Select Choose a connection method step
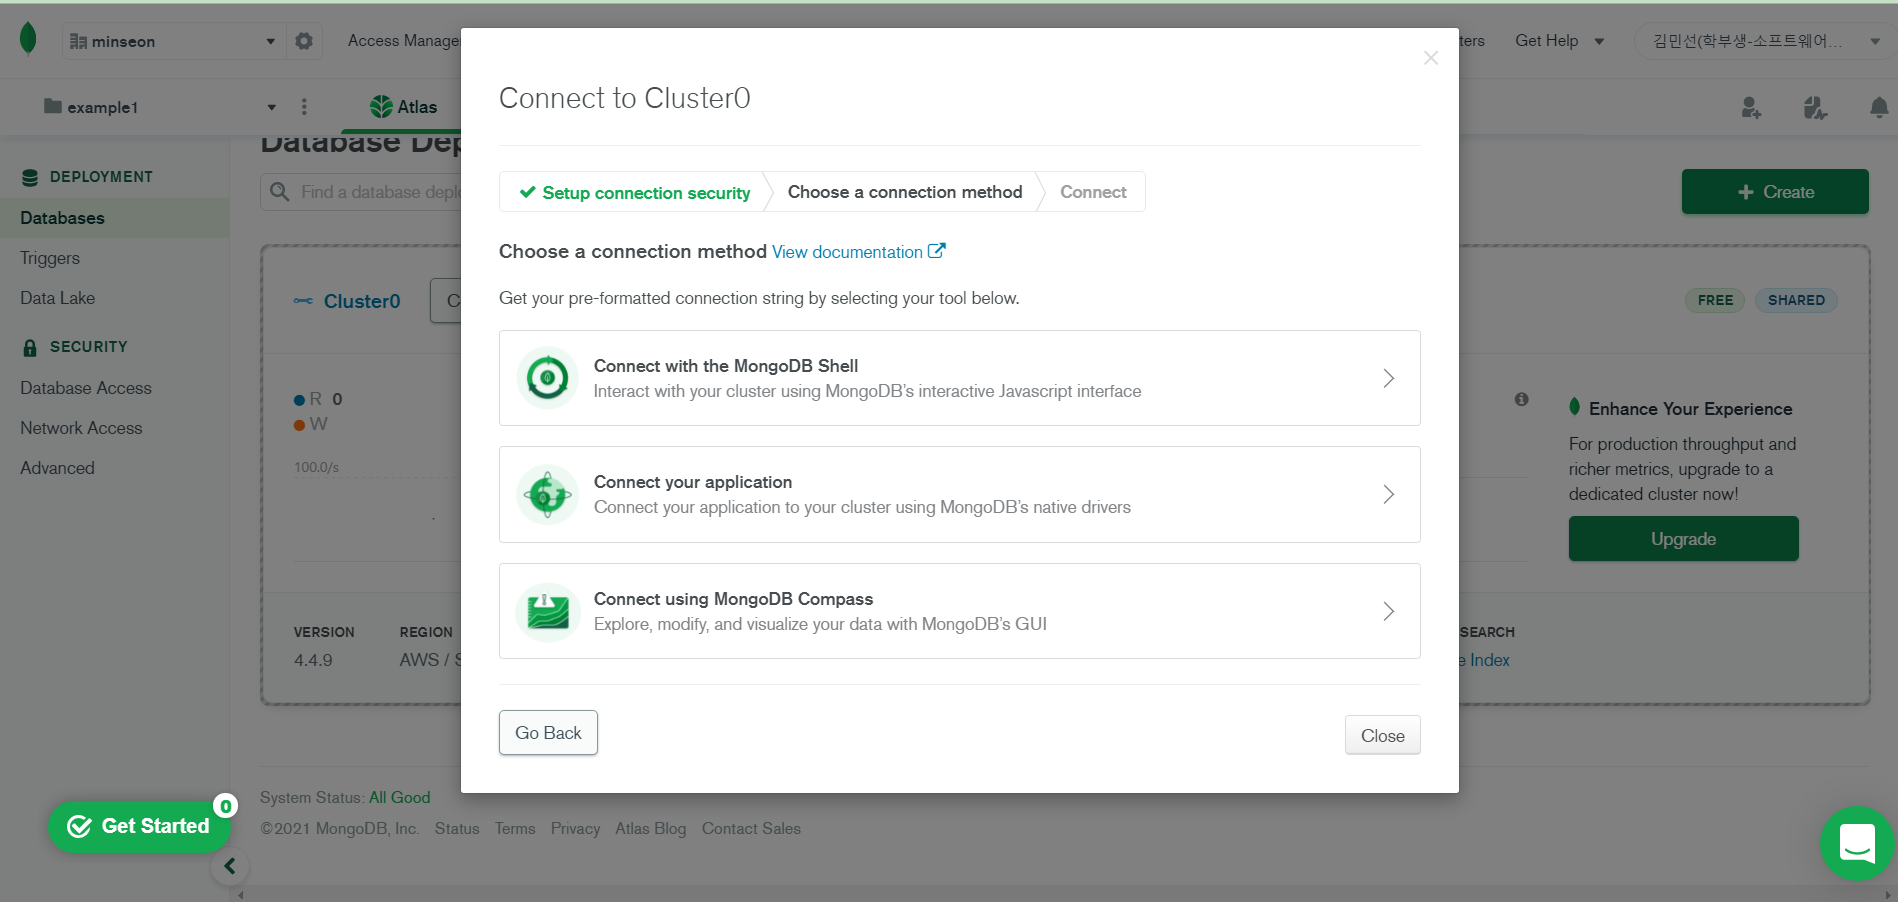This screenshot has width=1898, height=902. point(905,192)
